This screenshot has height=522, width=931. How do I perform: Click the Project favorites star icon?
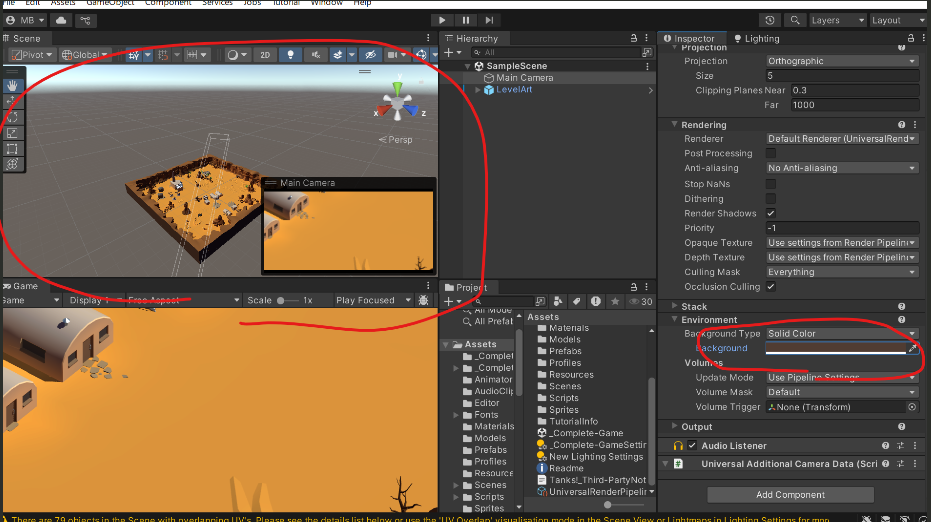click(615, 302)
